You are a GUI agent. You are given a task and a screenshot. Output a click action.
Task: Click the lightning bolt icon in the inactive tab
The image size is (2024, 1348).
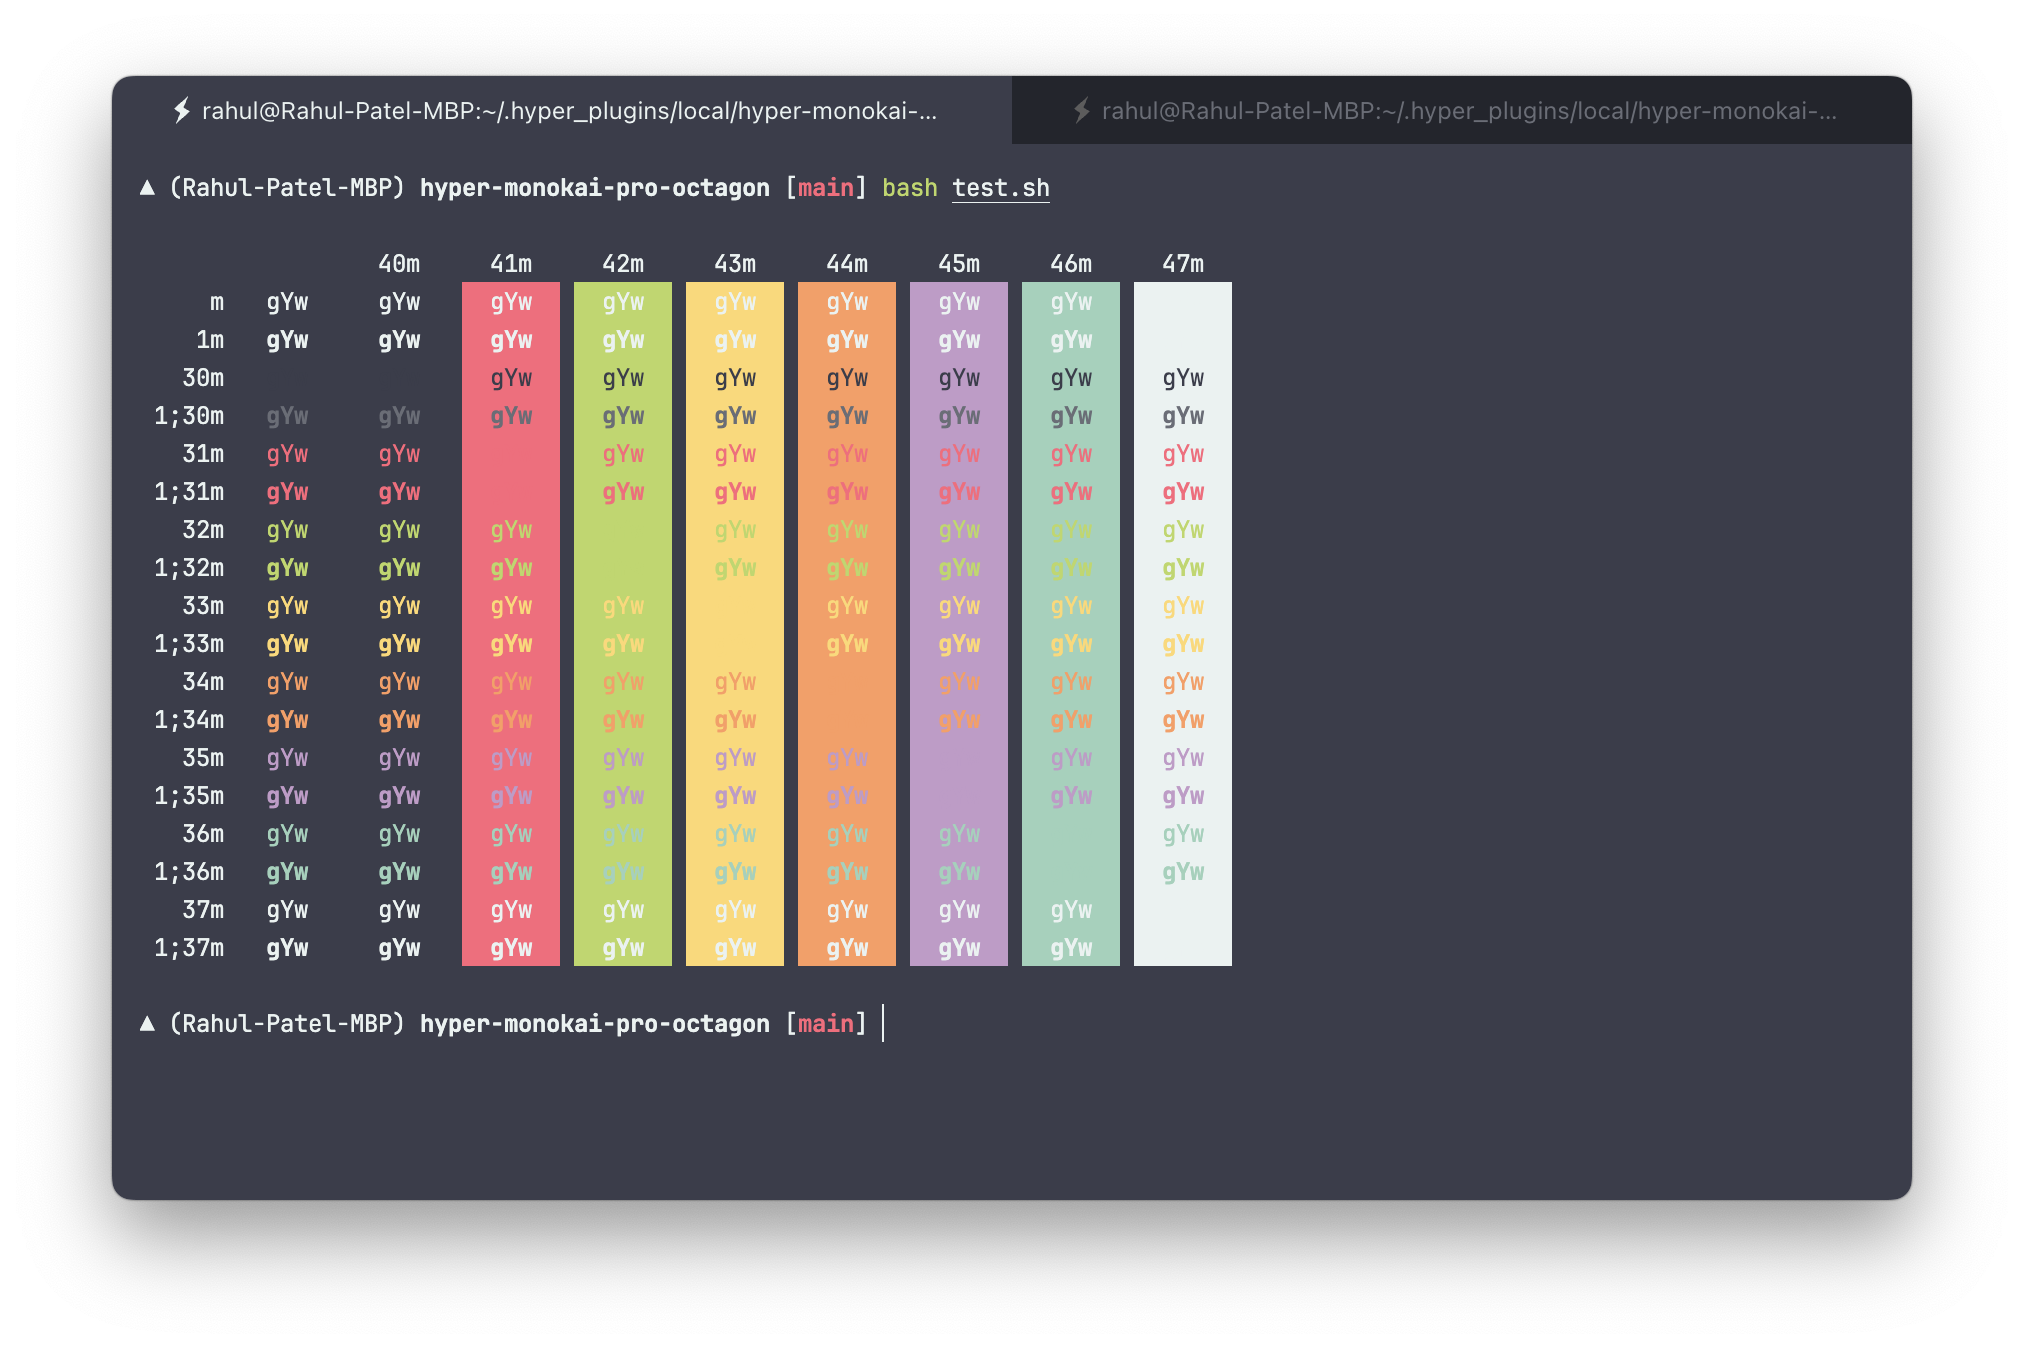(x=1081, y=110)
